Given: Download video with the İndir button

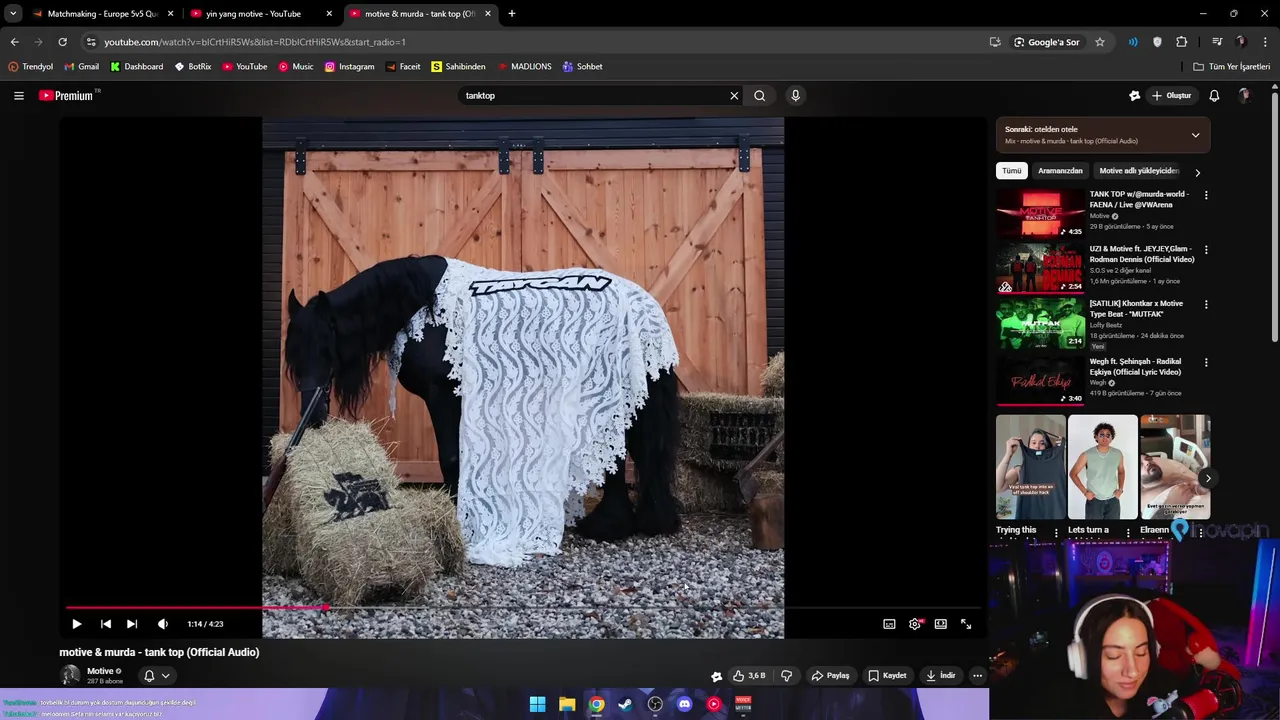Looking at the screenshot, I should (x=941, y=676).
